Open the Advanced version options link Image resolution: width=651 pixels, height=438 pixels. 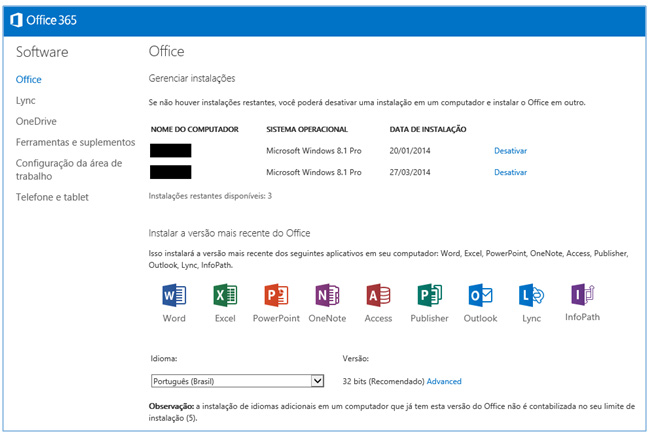pyautogui.click(x=444, y=381)
